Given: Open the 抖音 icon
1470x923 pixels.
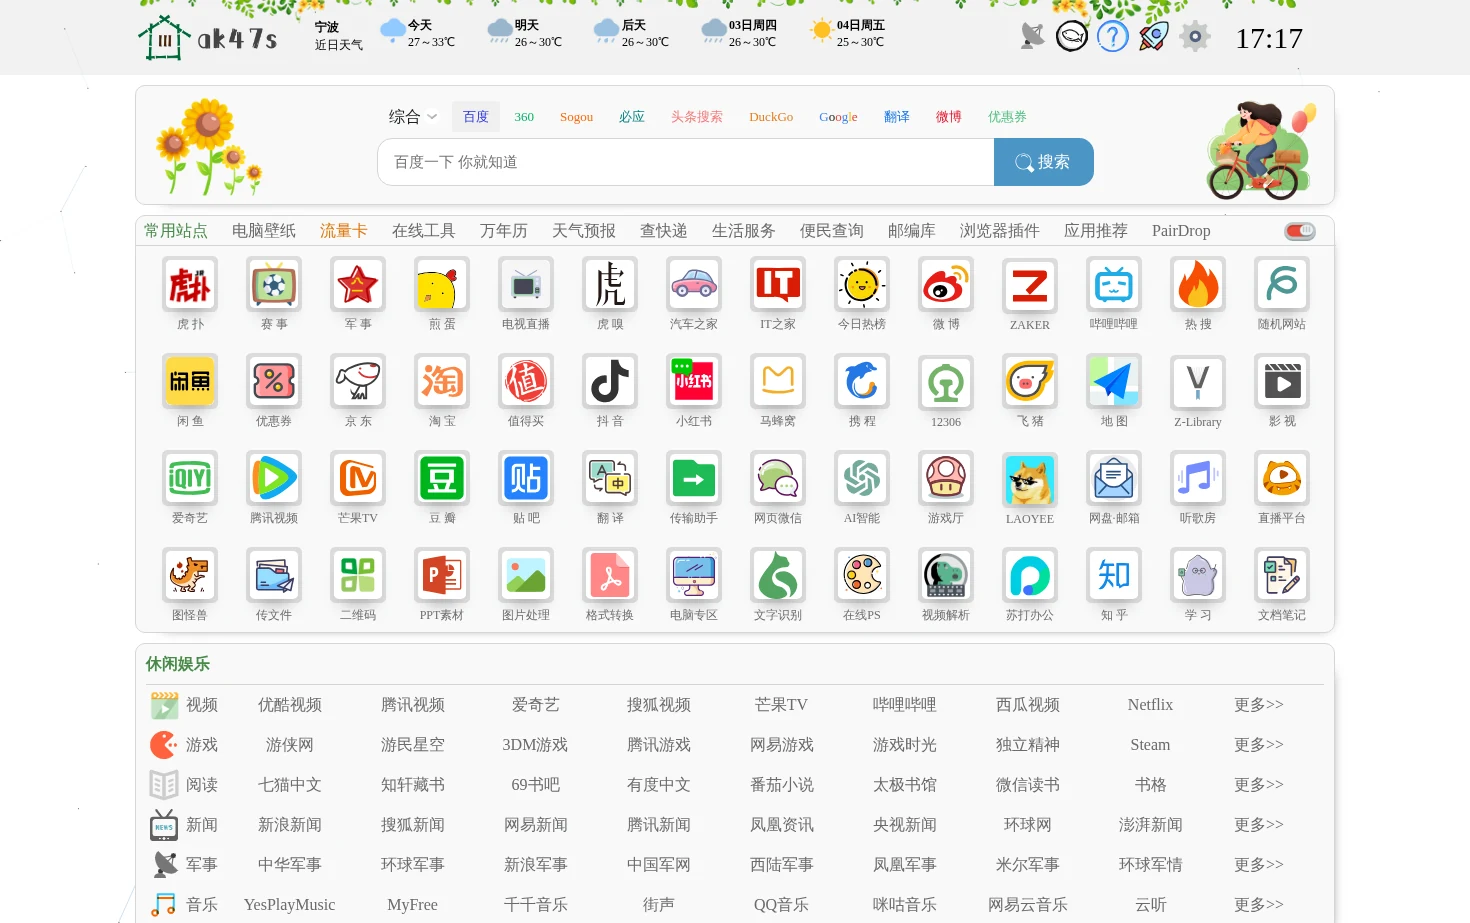Looking at the screenshot, I should pyautogui.click(x=610, y=382).
